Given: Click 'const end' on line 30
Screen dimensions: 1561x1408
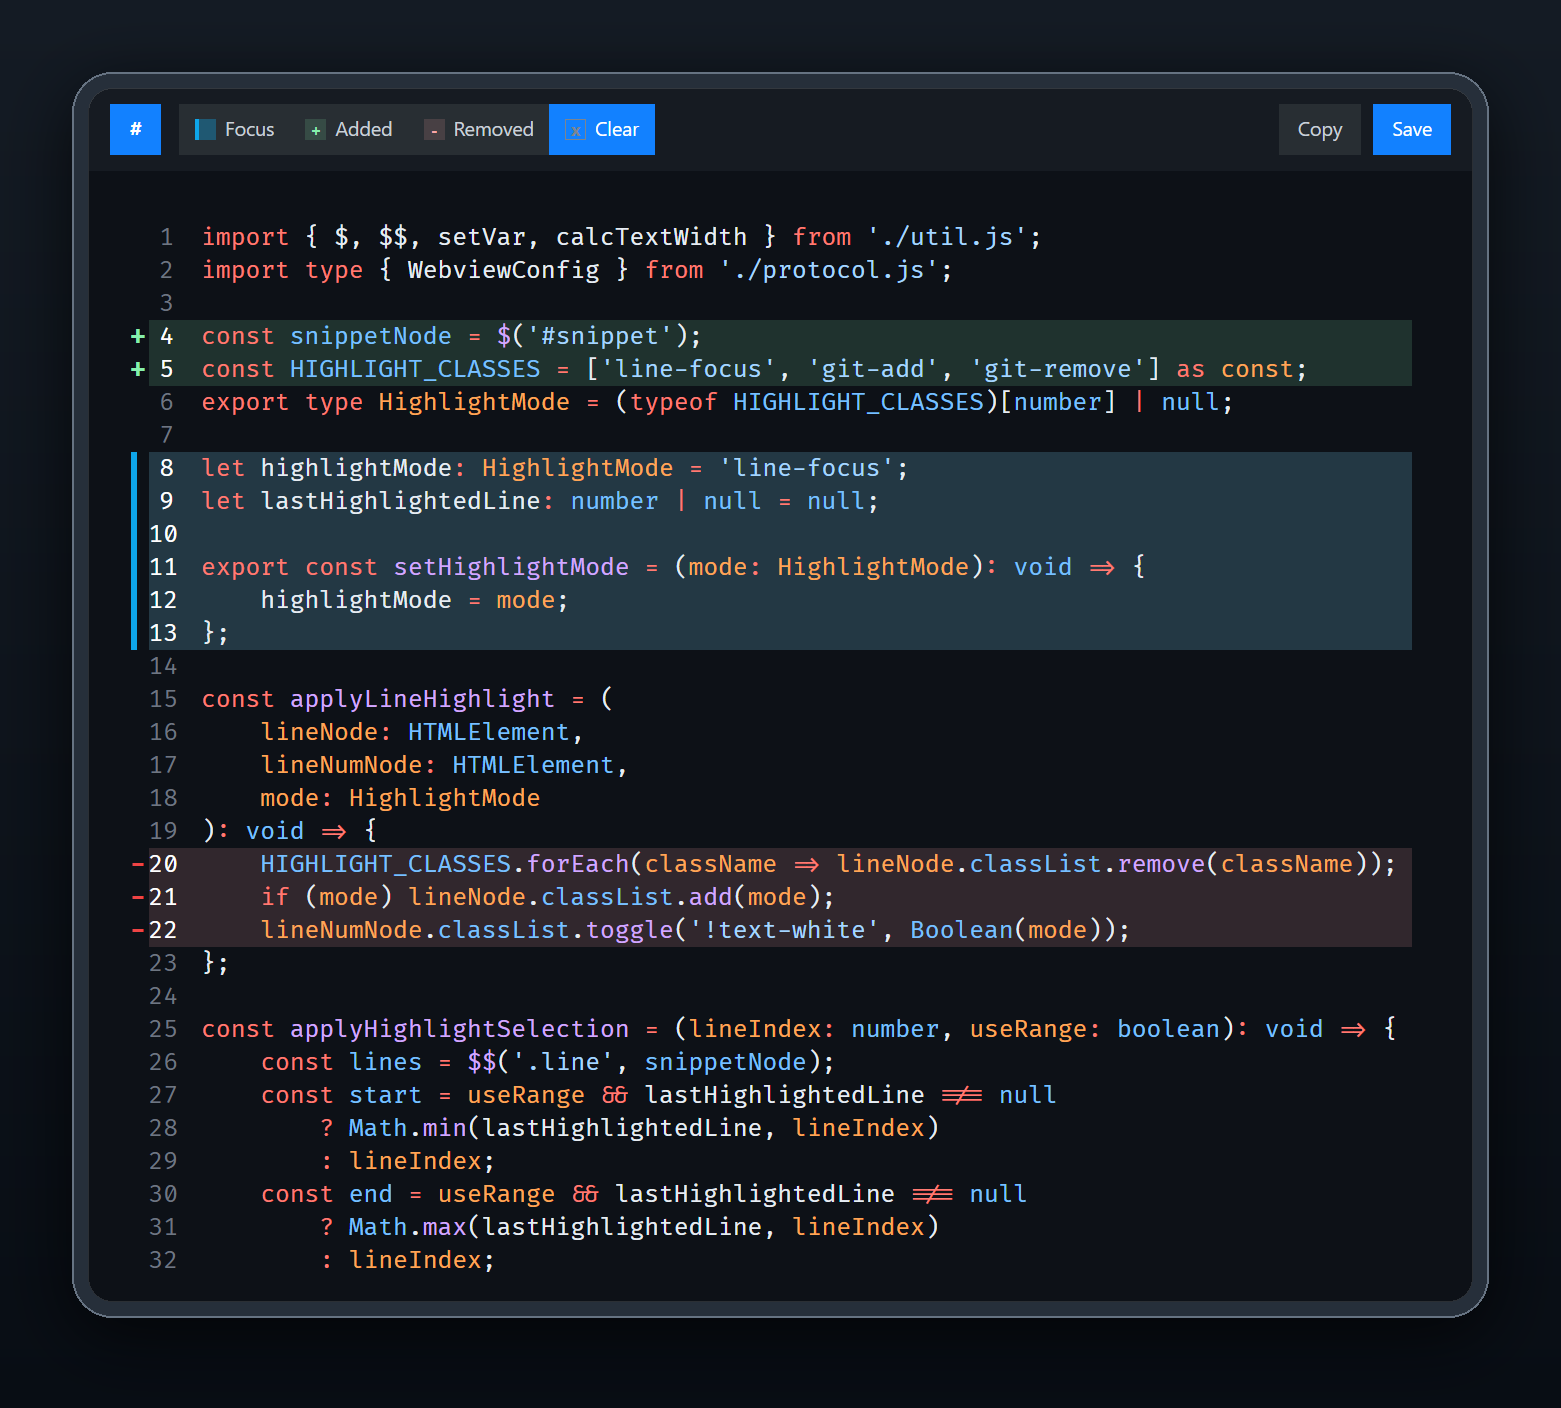Looking at the screenshot, I should 326,1194.
